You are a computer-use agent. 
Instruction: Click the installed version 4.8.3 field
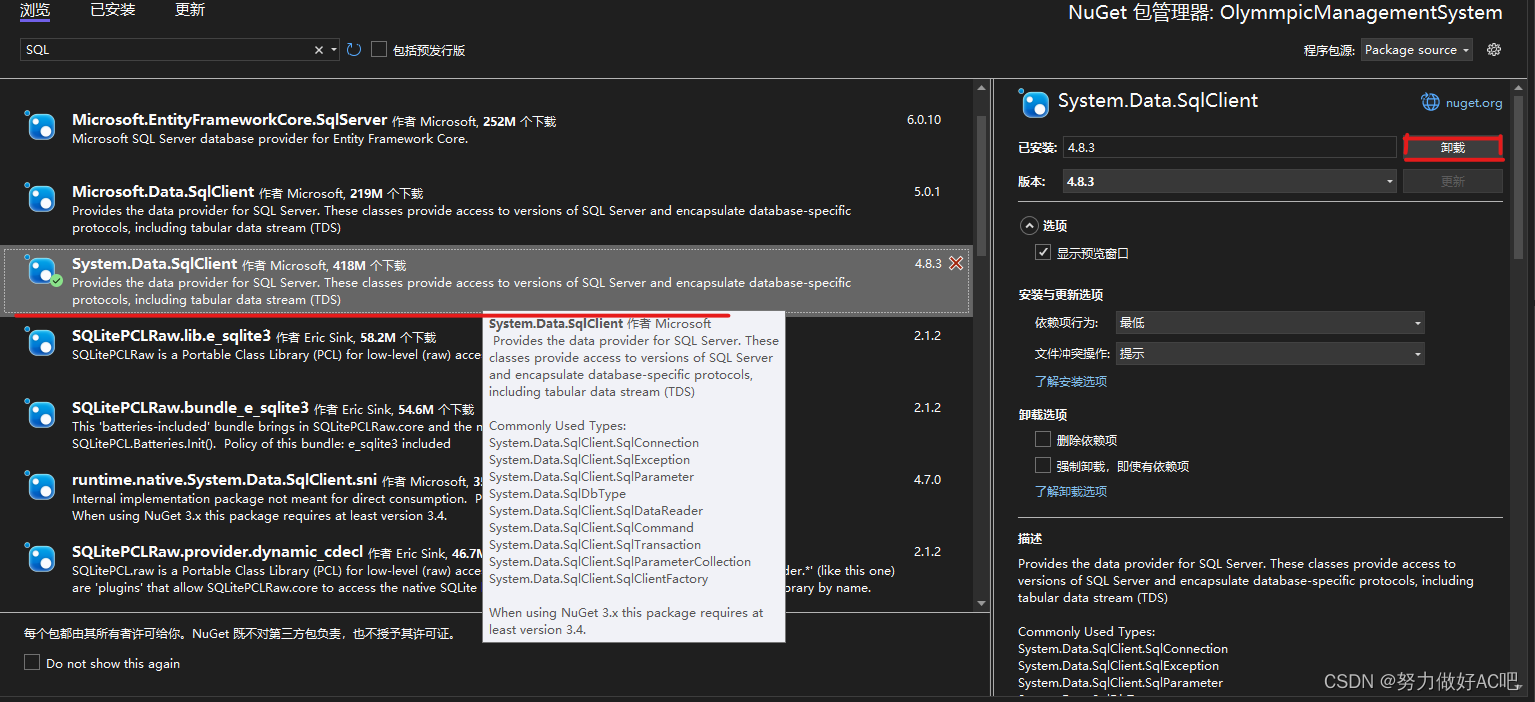1230,147
